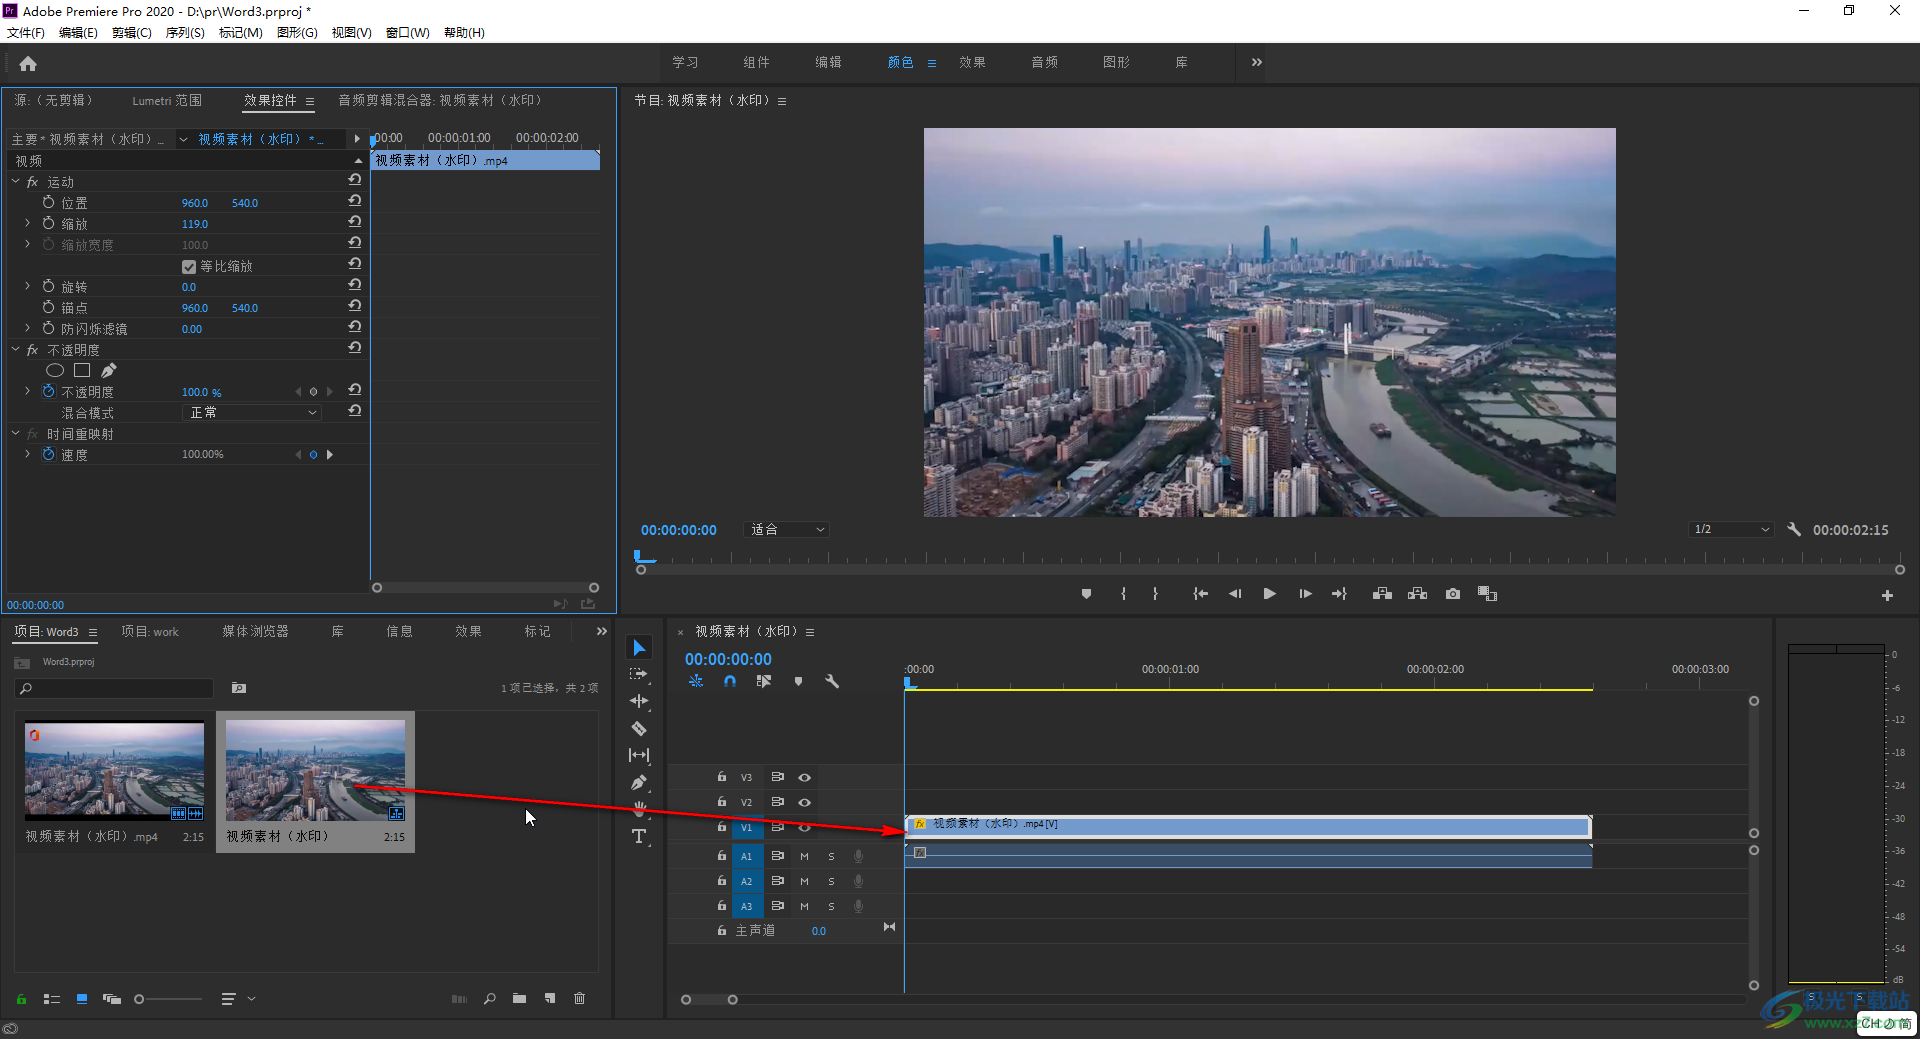Click Mark In bracket button
This screenshot has height=1039, width=1920.
point(1123,594)
